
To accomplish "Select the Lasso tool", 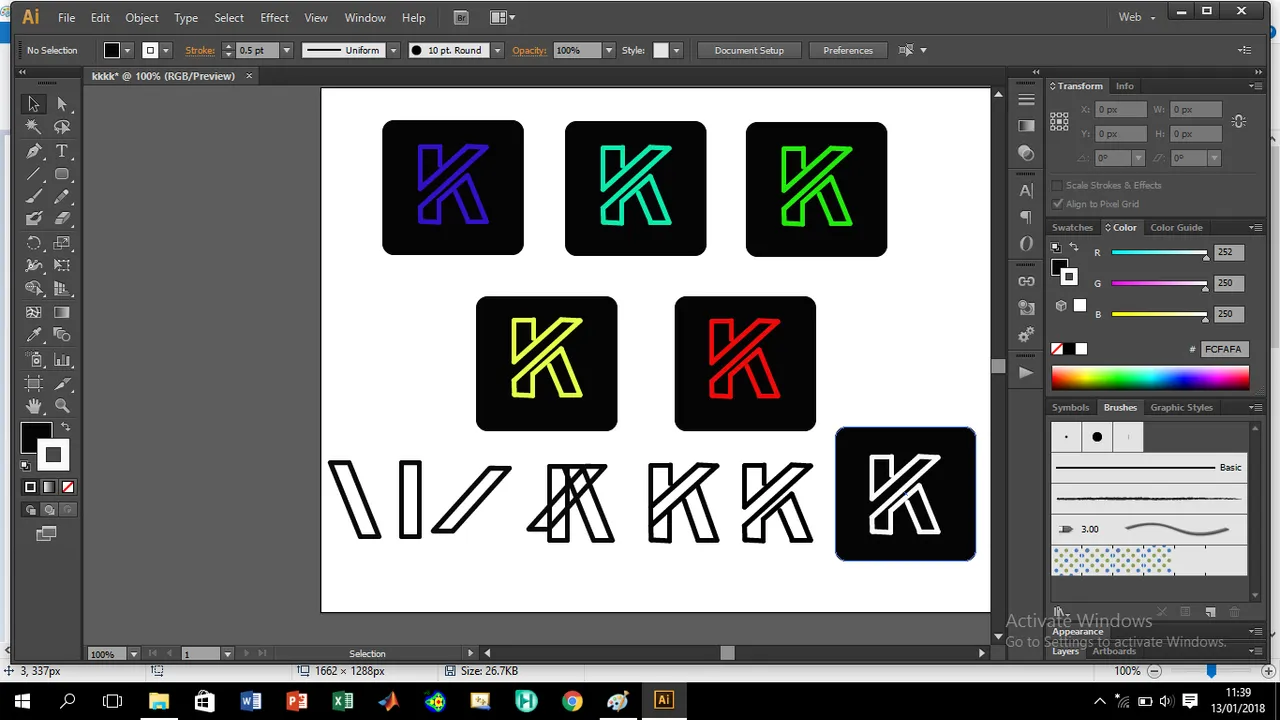I will pyautogui.click(x=62, y=127).
